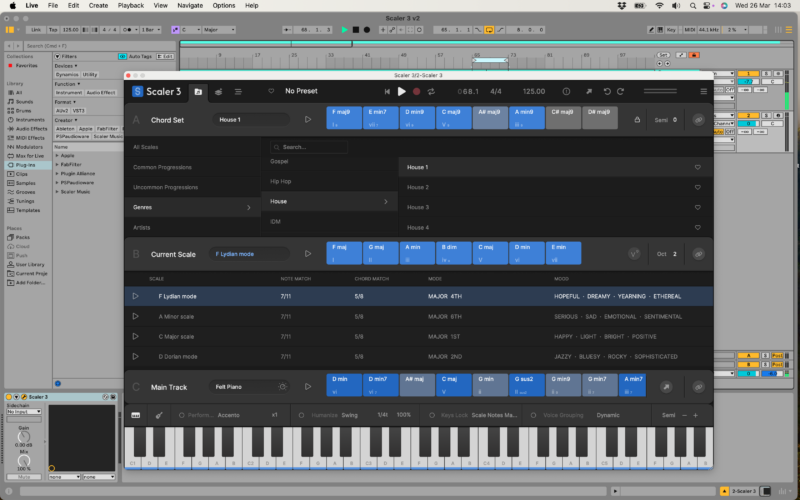Image resolution: width=800 pixels, height=500 pixels.
Task: Open the F Lydian mode scale selector
Action: click(x=249, y=254)
